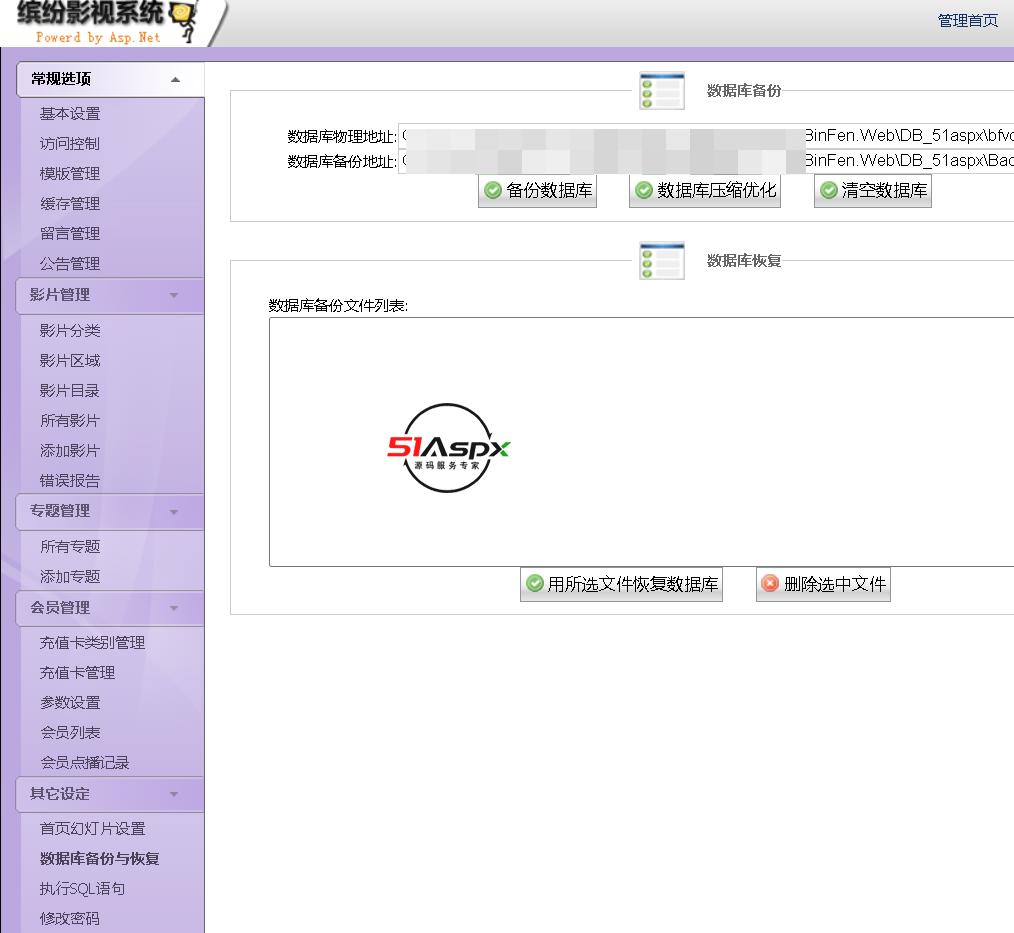Open 基本设置 in the sidebar
This screenshot has width=1014, height=933.
point(70,114)
